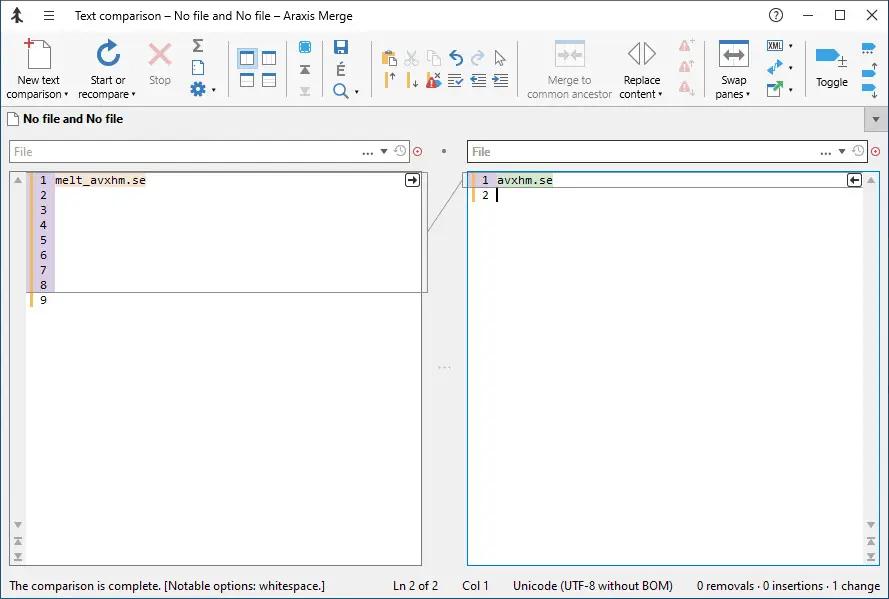Click the paste clipboard icon
The width and height of the screenshot is (889, 599).
(x=389, y=58)
